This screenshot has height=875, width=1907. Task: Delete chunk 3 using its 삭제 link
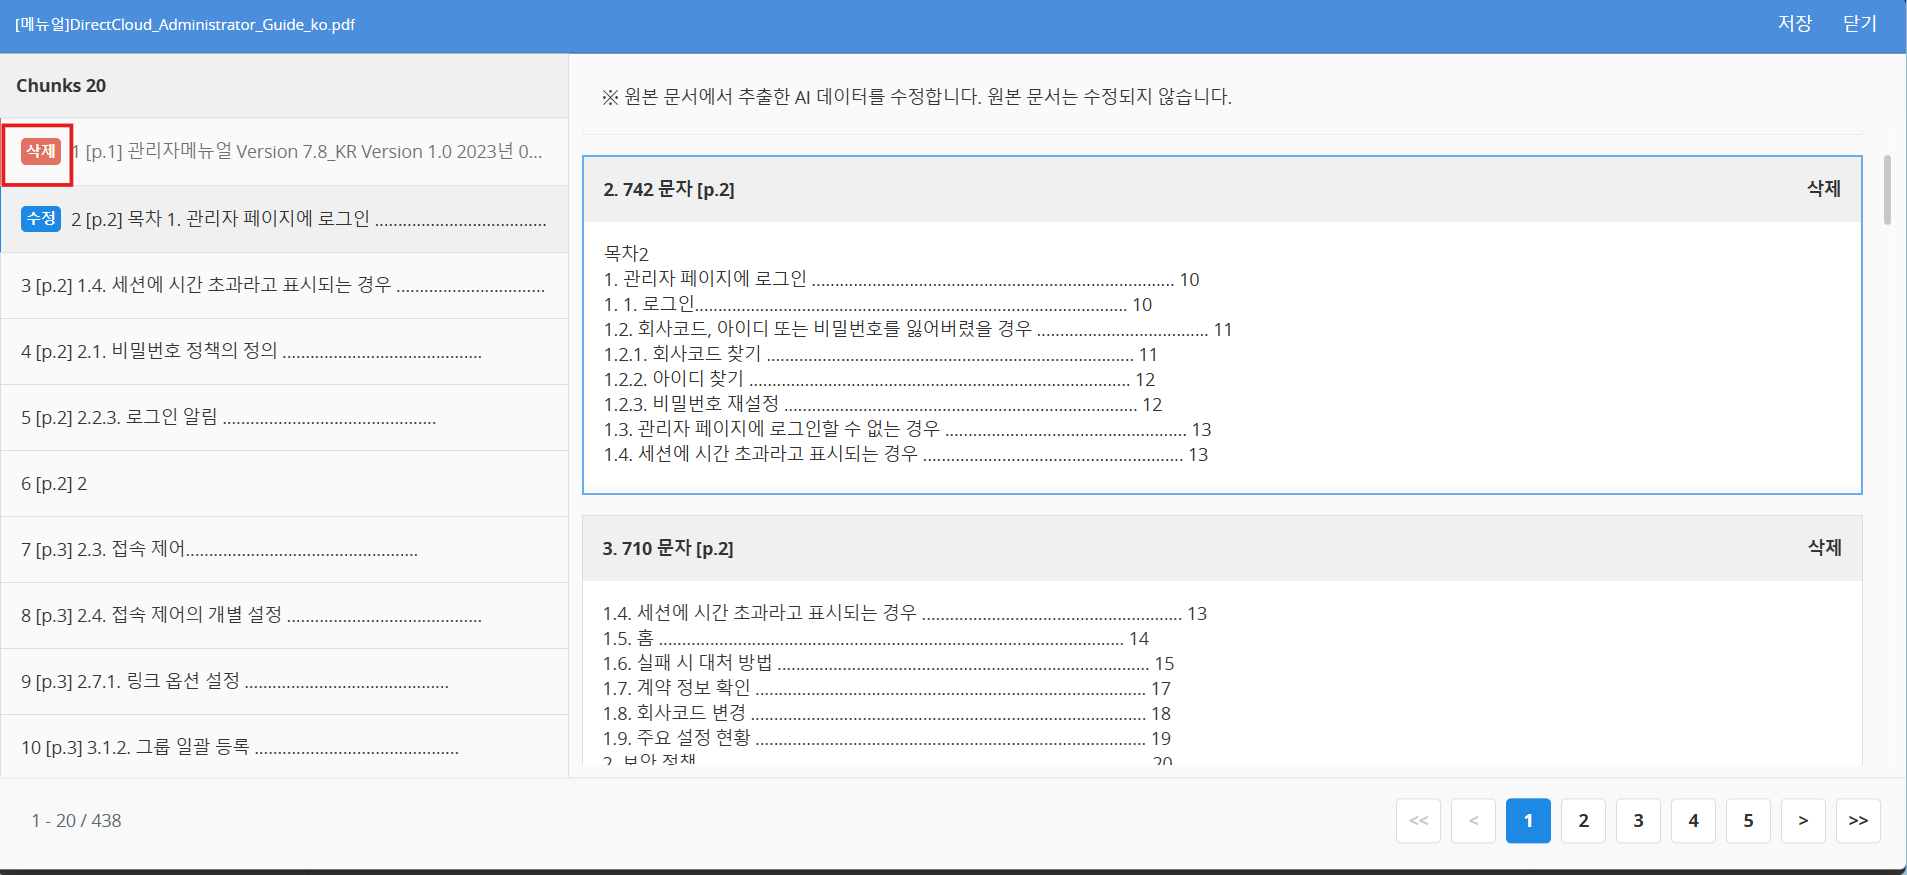click(1824, 548)
